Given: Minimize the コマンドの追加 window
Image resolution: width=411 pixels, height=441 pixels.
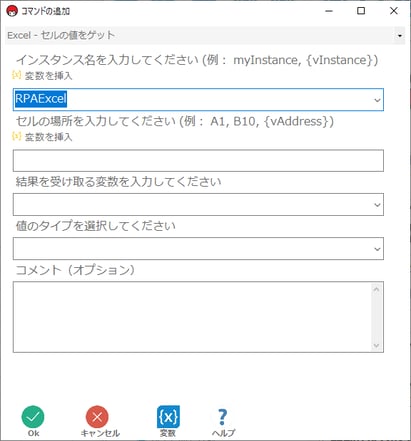Looking at the screenshot, I should click(329, 11).
